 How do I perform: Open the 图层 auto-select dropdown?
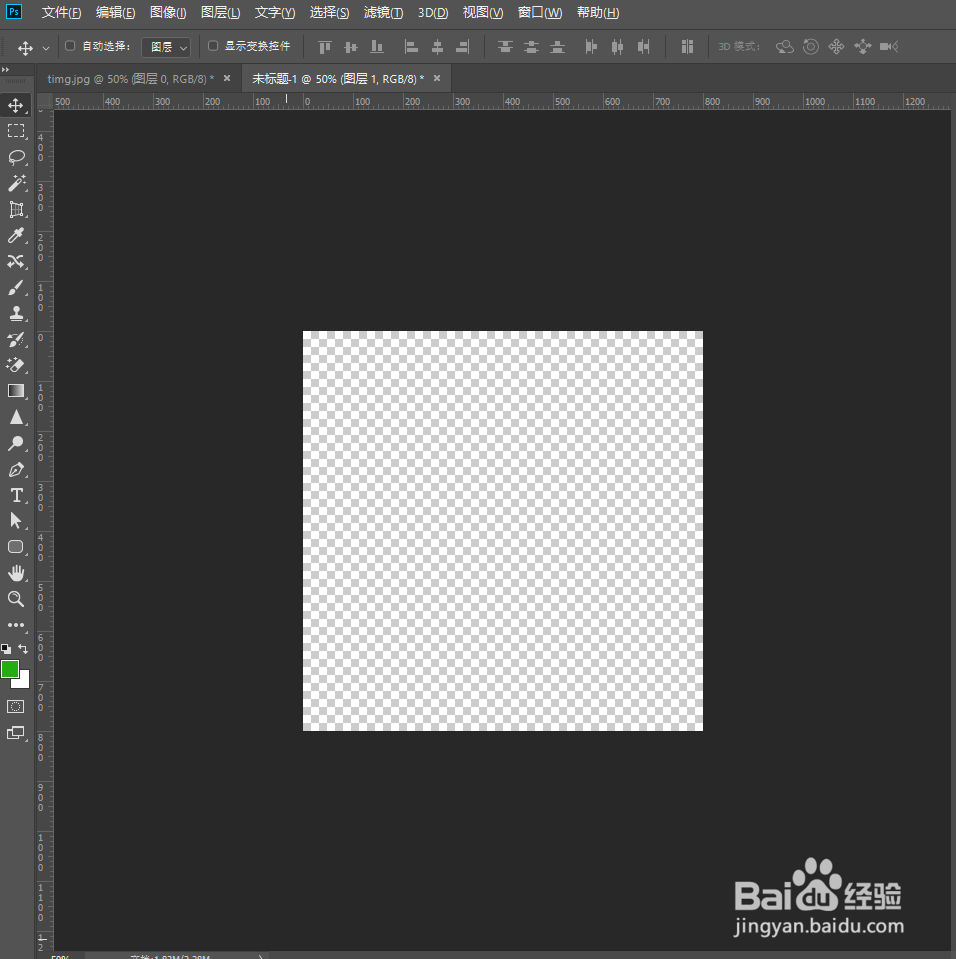pyautogui.click(x=166, y=47)
